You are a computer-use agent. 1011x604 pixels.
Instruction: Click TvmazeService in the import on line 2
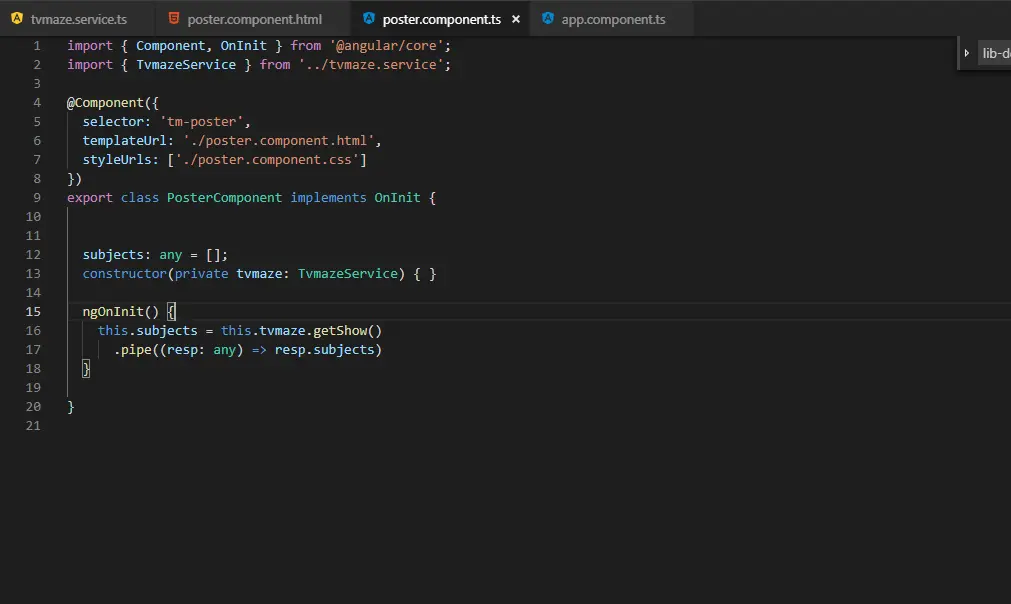(186, 64)
